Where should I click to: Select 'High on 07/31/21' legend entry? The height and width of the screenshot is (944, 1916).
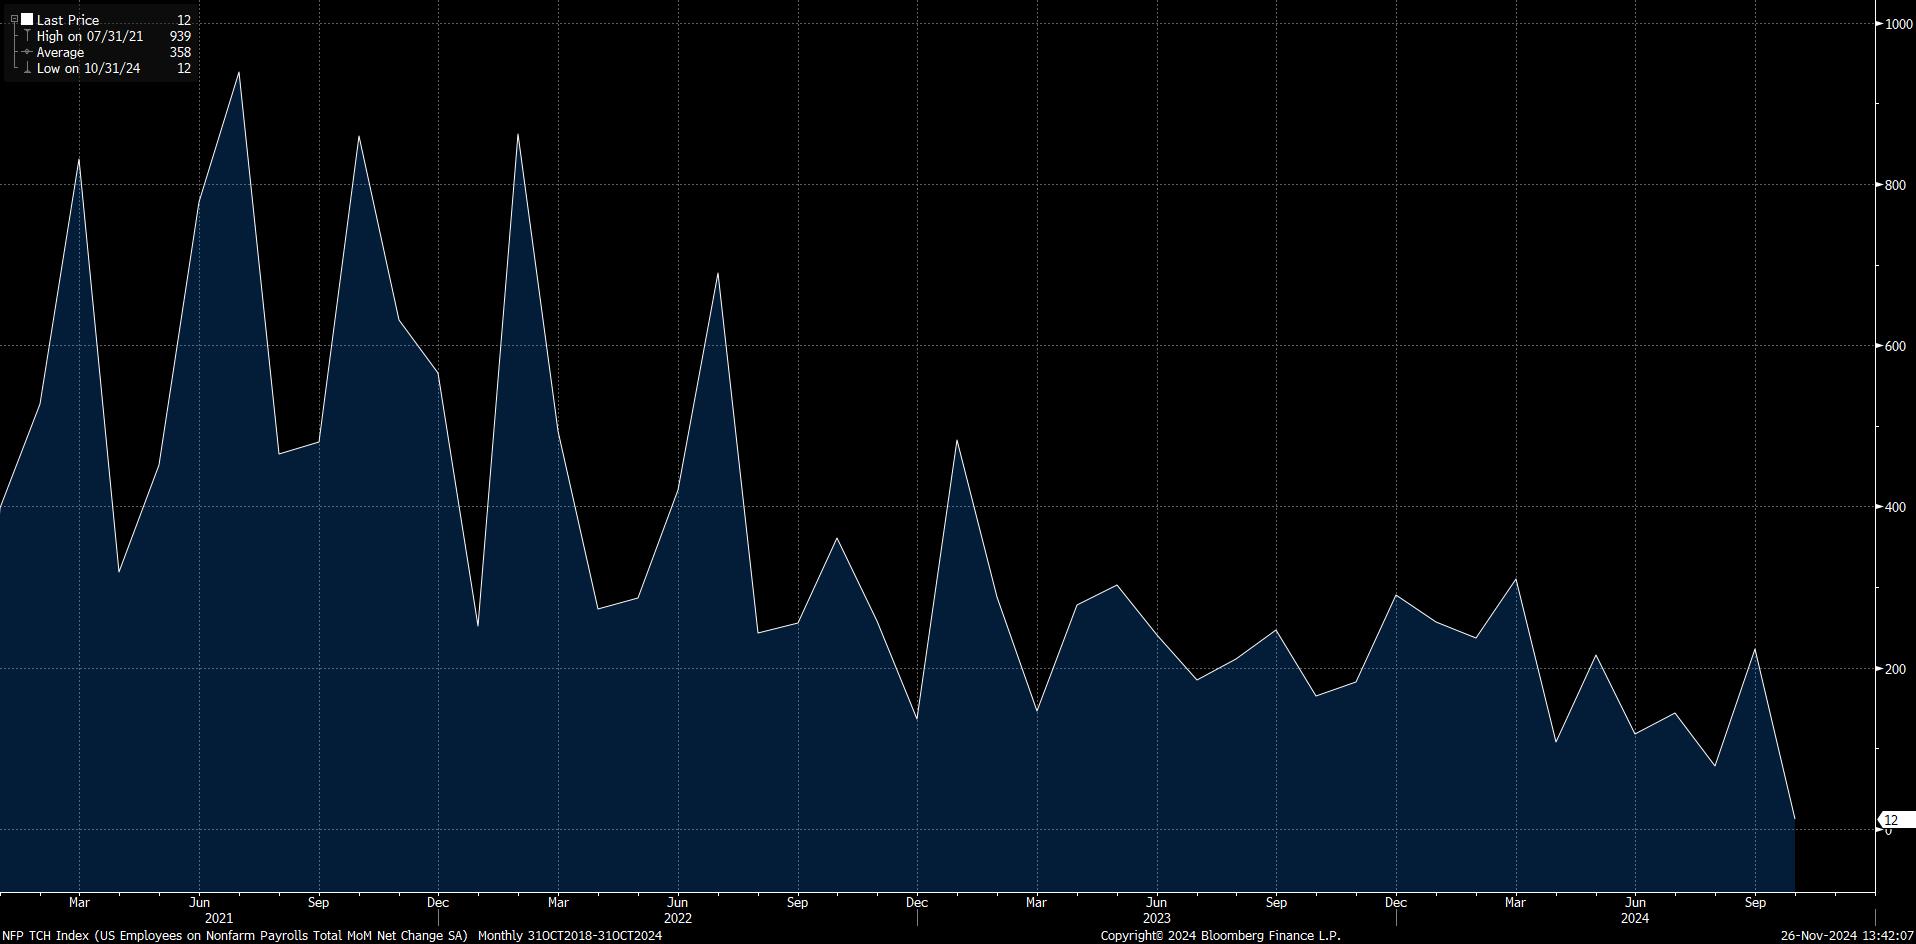pyautogui.click(x=90, y=36)
